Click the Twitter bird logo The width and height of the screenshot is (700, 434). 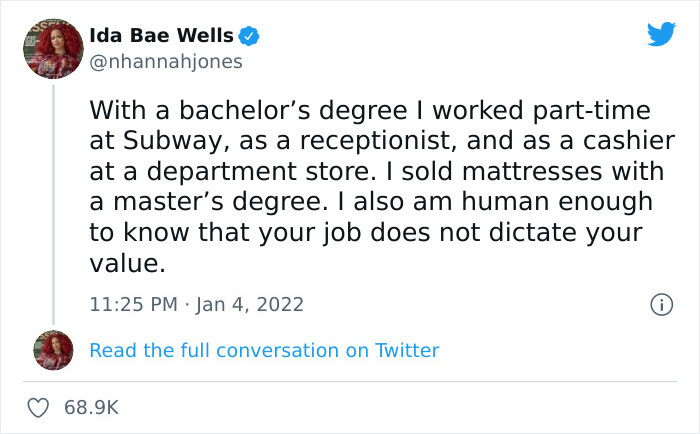pos(661,35)
